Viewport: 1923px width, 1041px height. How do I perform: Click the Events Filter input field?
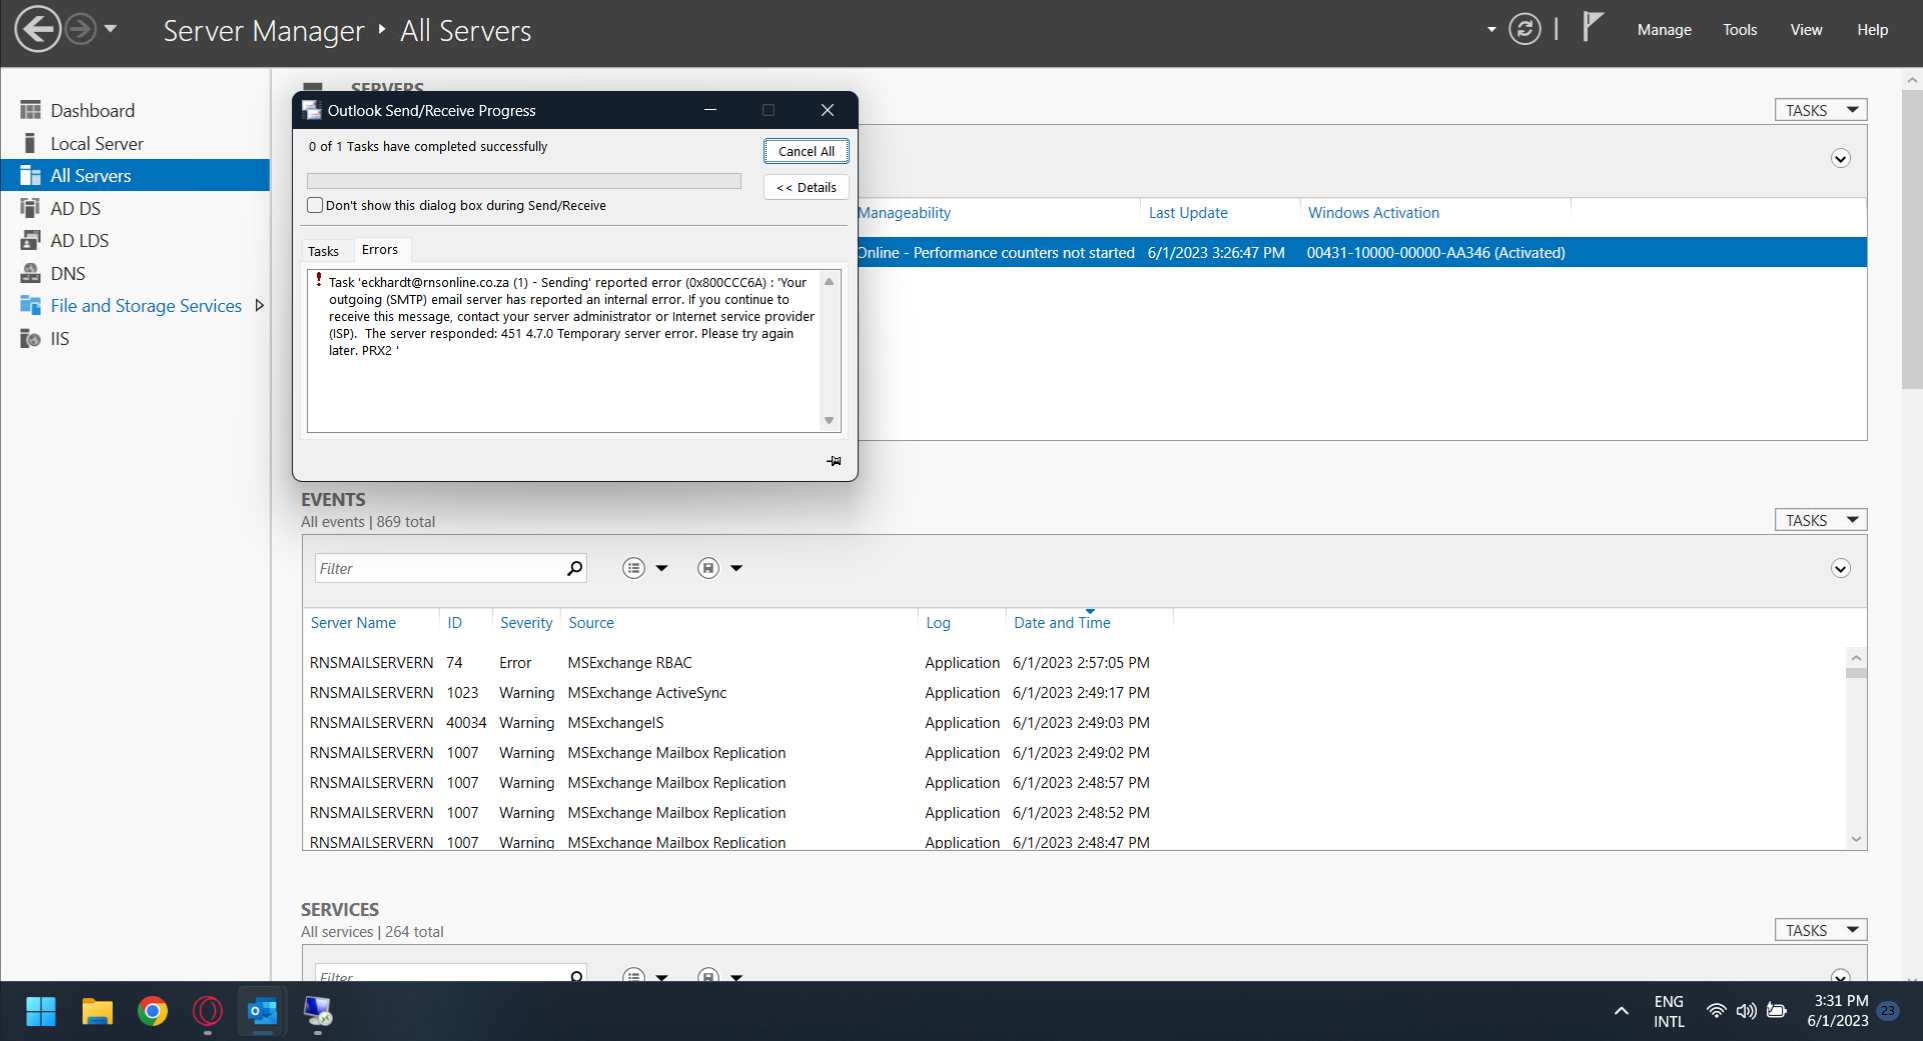[440, 568]
